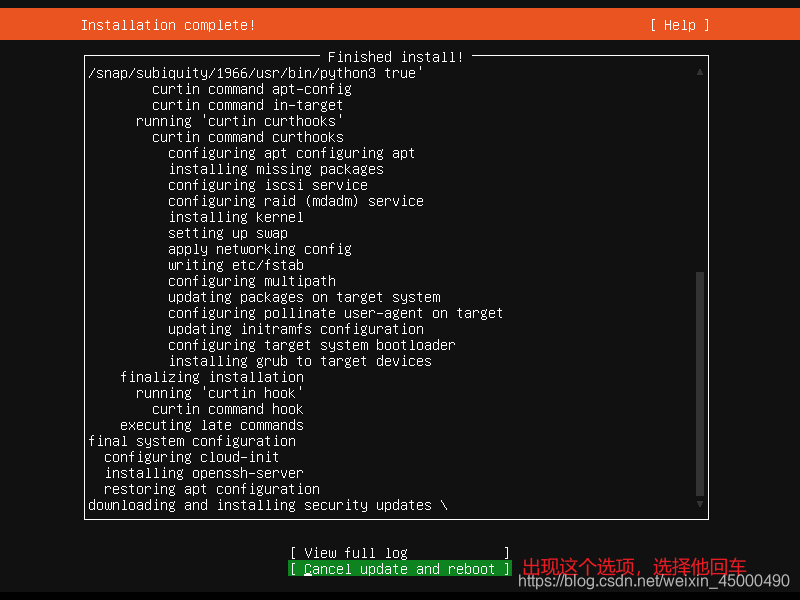The width and height of the screenshot is (800, 600).
Task: Click log line 'configuring apt configuring apt'
Action: pyautogui.click(x=291, y=153)
